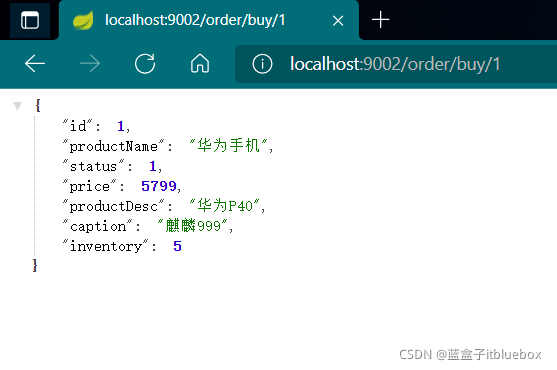The height and width of the screenshot is (370, 557).
Task: Go to the home page icon
Action: pyautogui.click(x=200, y=64)
